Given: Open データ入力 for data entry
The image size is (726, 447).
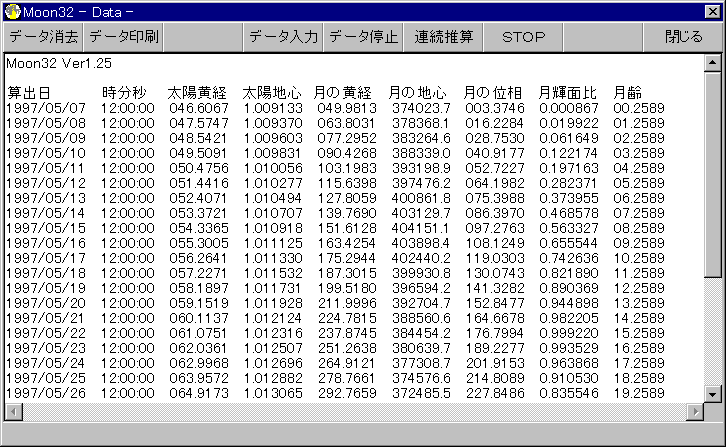Looking at the screenshot, I should (283, 37).
